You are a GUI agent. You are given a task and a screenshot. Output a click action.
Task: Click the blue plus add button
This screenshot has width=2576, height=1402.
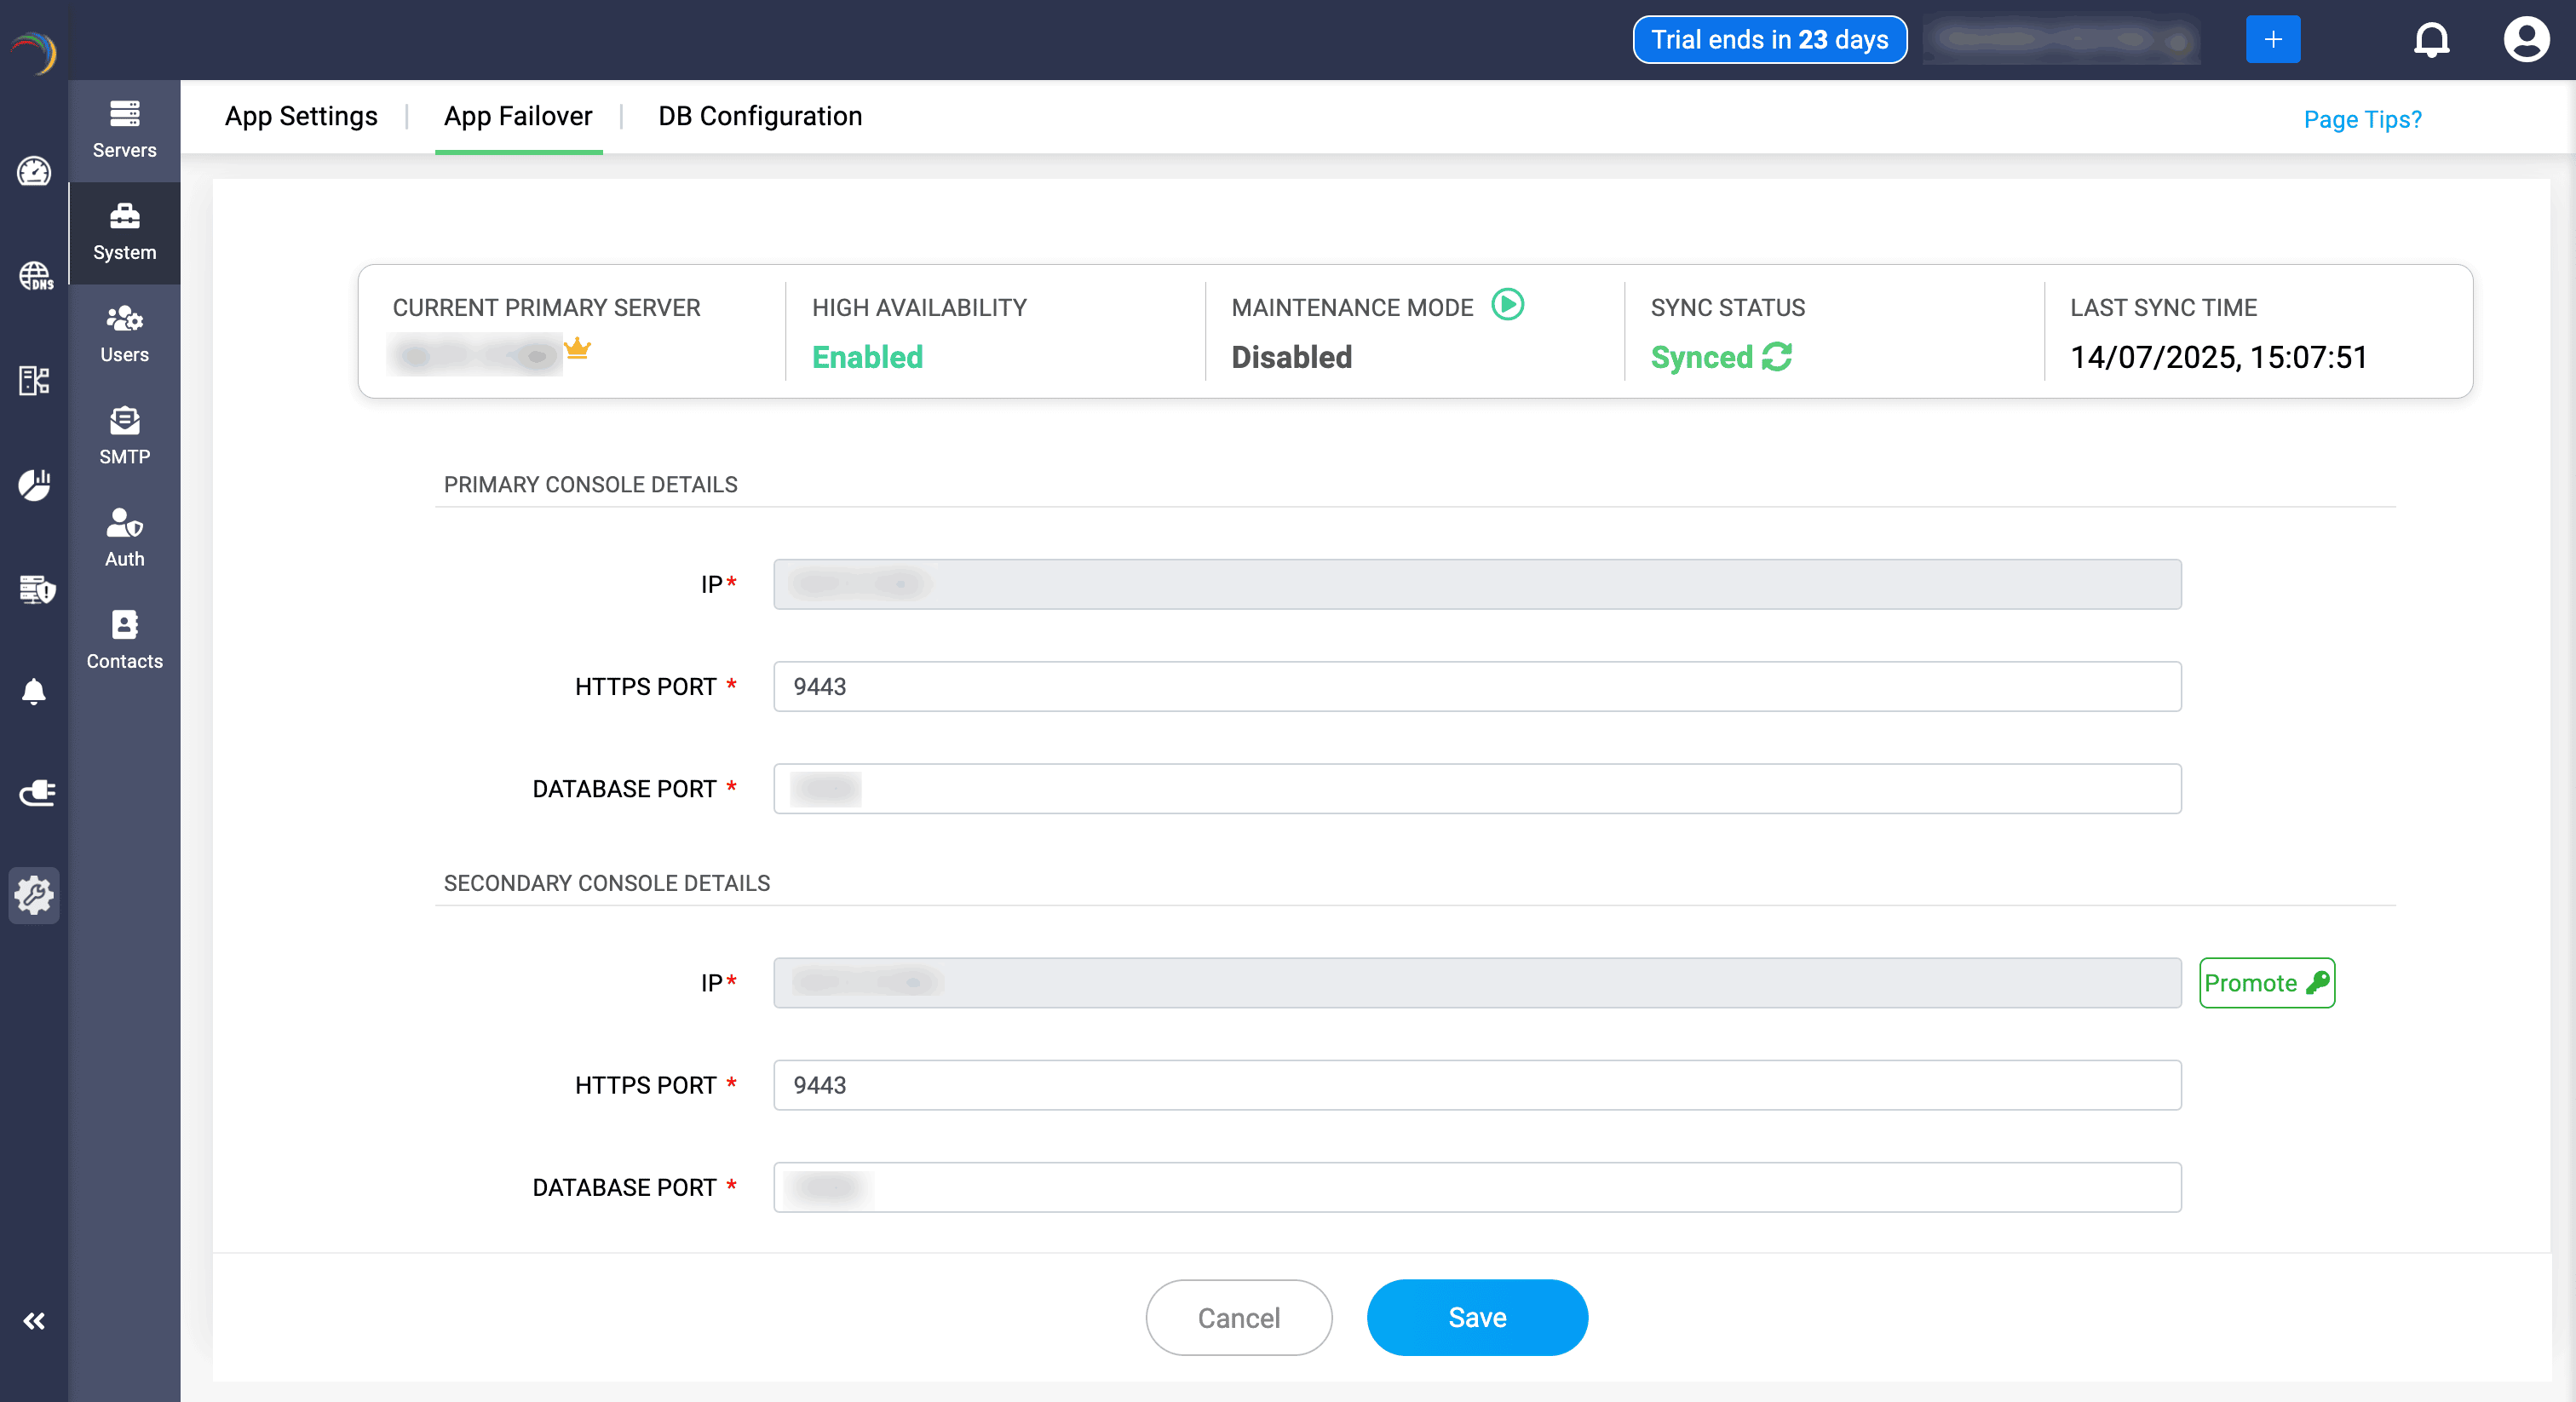(x=2272, y=40)
